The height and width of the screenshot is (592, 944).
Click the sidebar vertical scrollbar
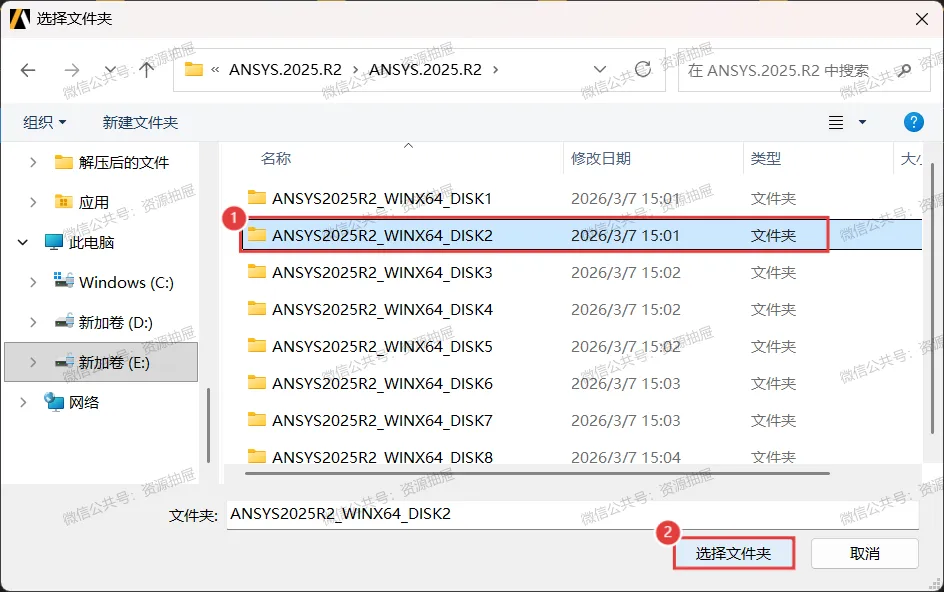pos(208,425)
